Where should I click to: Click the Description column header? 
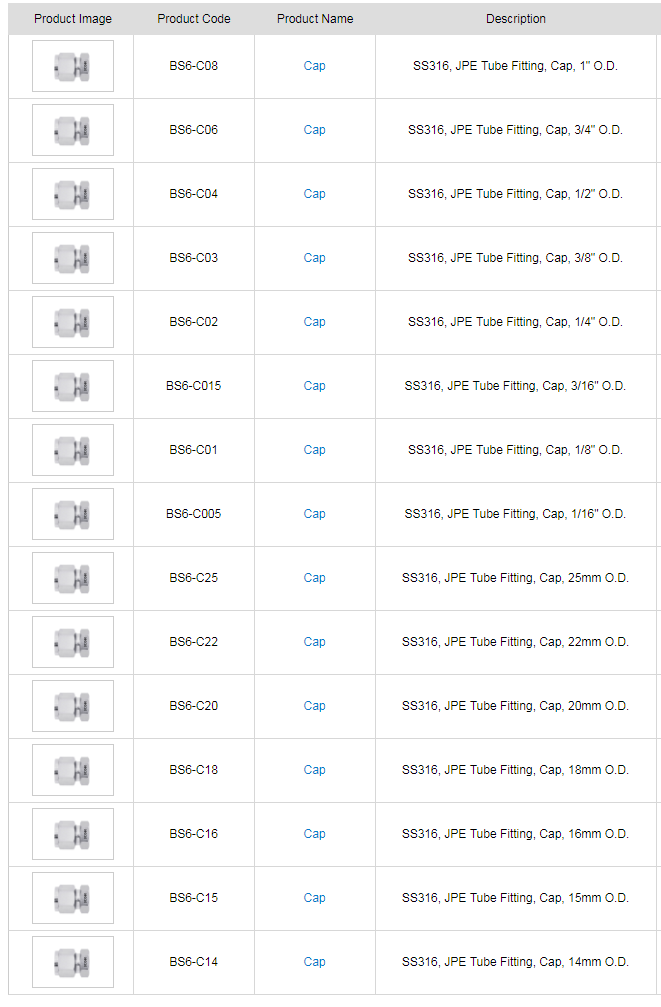[x=516, y=19]
